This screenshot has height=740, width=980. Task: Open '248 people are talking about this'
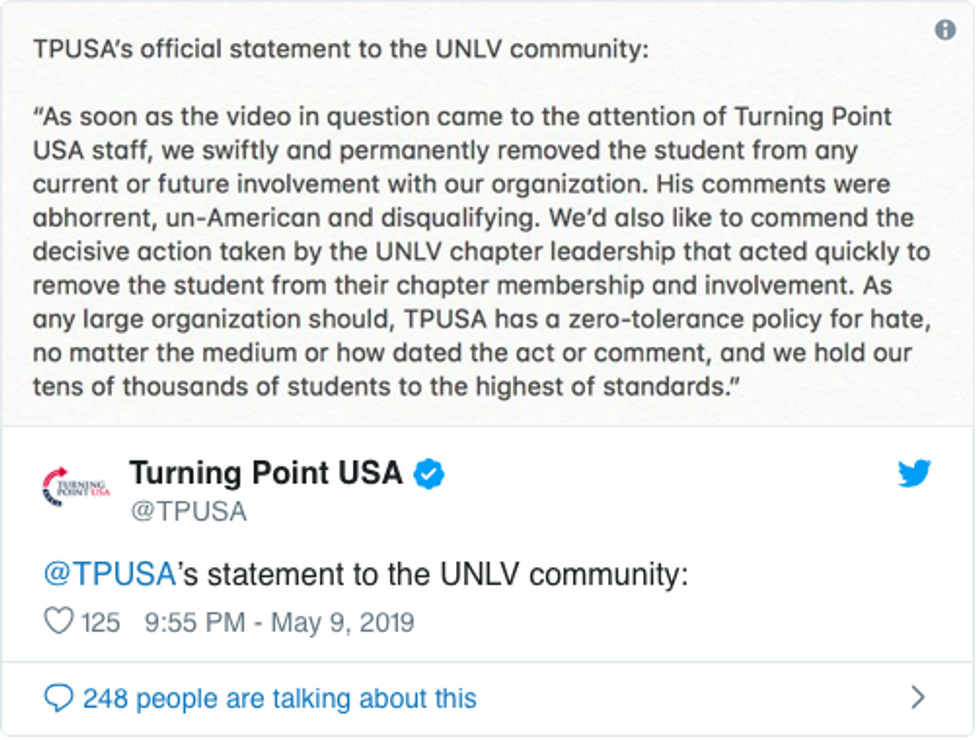click(x=279, y=698)
